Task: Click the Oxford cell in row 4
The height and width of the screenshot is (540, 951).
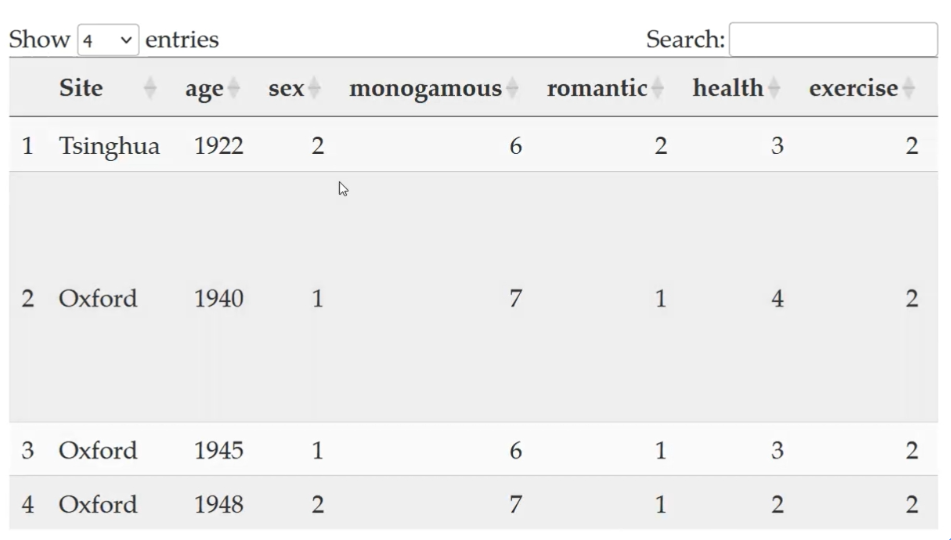Action: coord(98,504)
